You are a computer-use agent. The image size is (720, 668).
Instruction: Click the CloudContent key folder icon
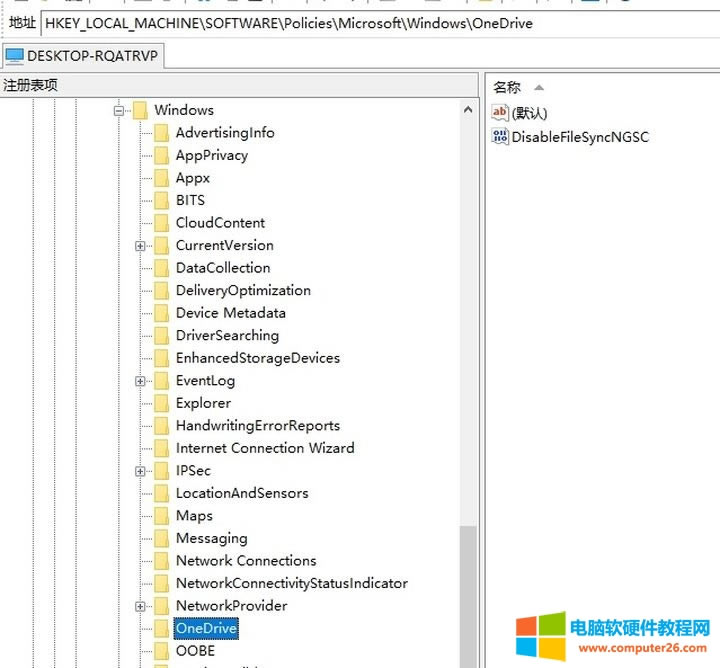pos(161,223)
